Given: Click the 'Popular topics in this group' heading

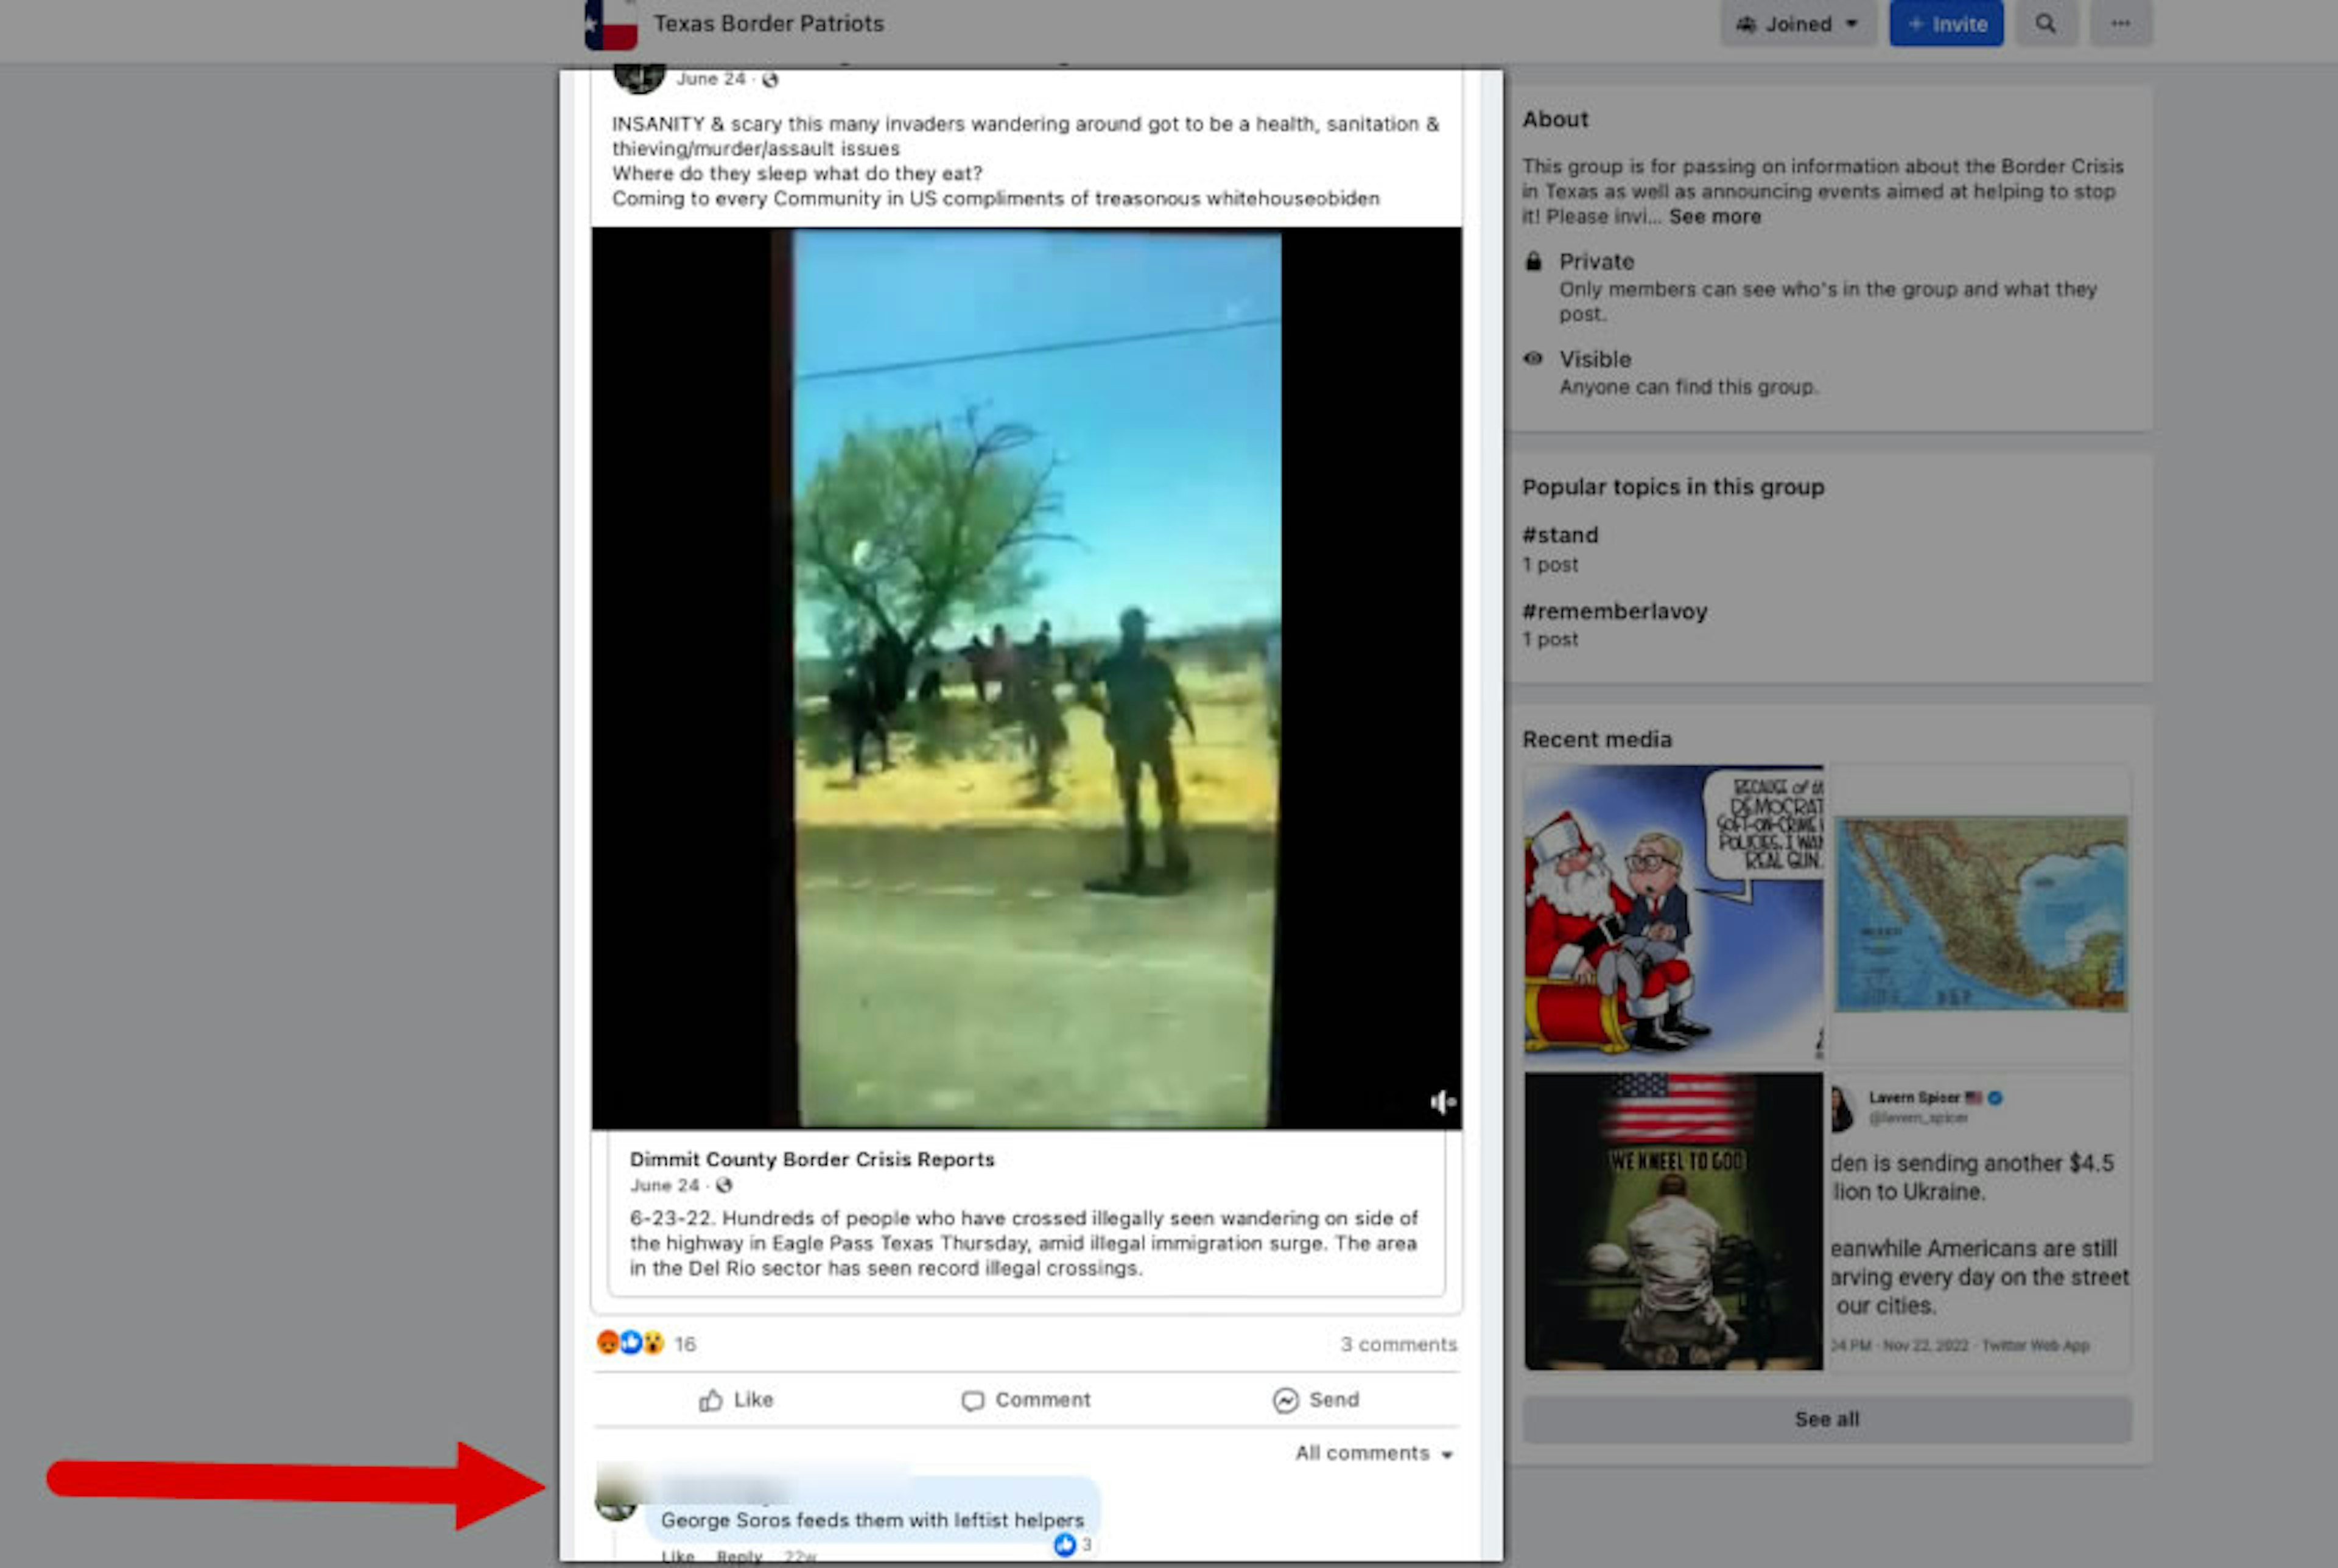Looking at the screenshot, I should pos(1673,487).
